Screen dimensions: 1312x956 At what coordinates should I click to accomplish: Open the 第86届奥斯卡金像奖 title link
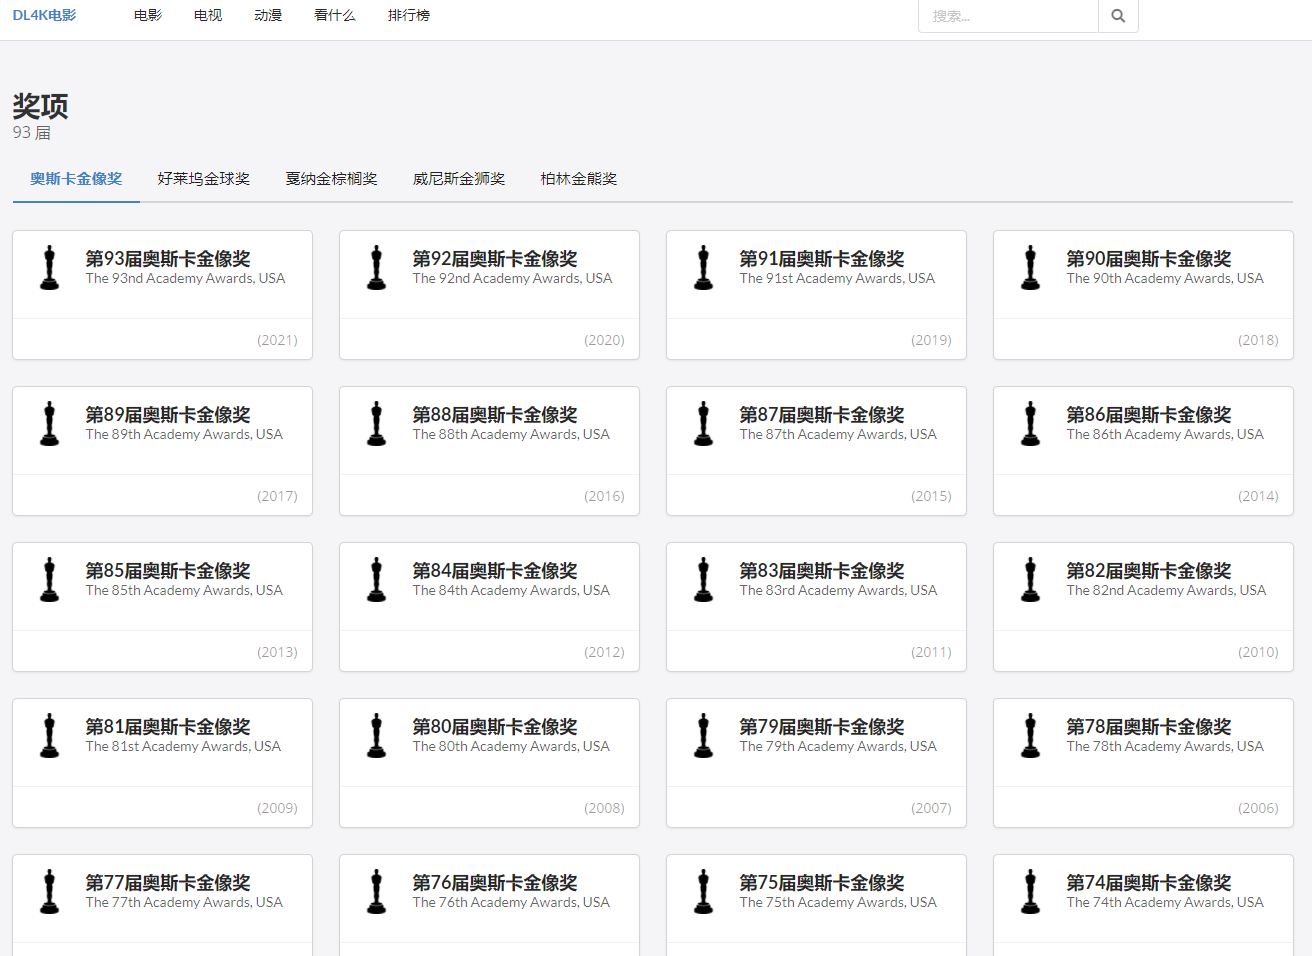pyautogui.click(x=1149, y=414)
